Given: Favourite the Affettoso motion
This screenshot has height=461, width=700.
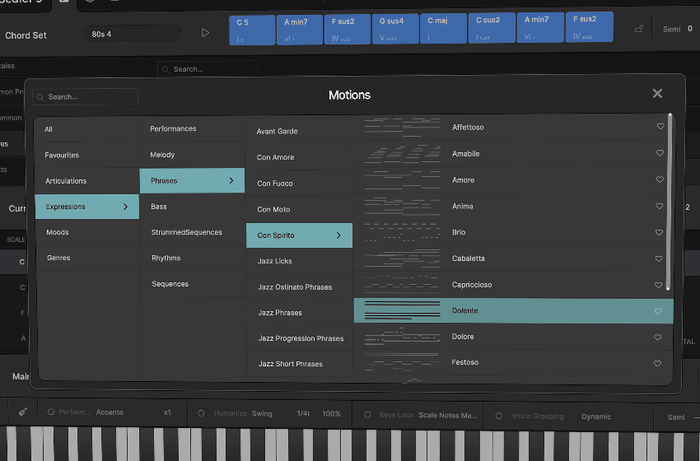Looking at the screenshot, I should (x=659, y=127).
